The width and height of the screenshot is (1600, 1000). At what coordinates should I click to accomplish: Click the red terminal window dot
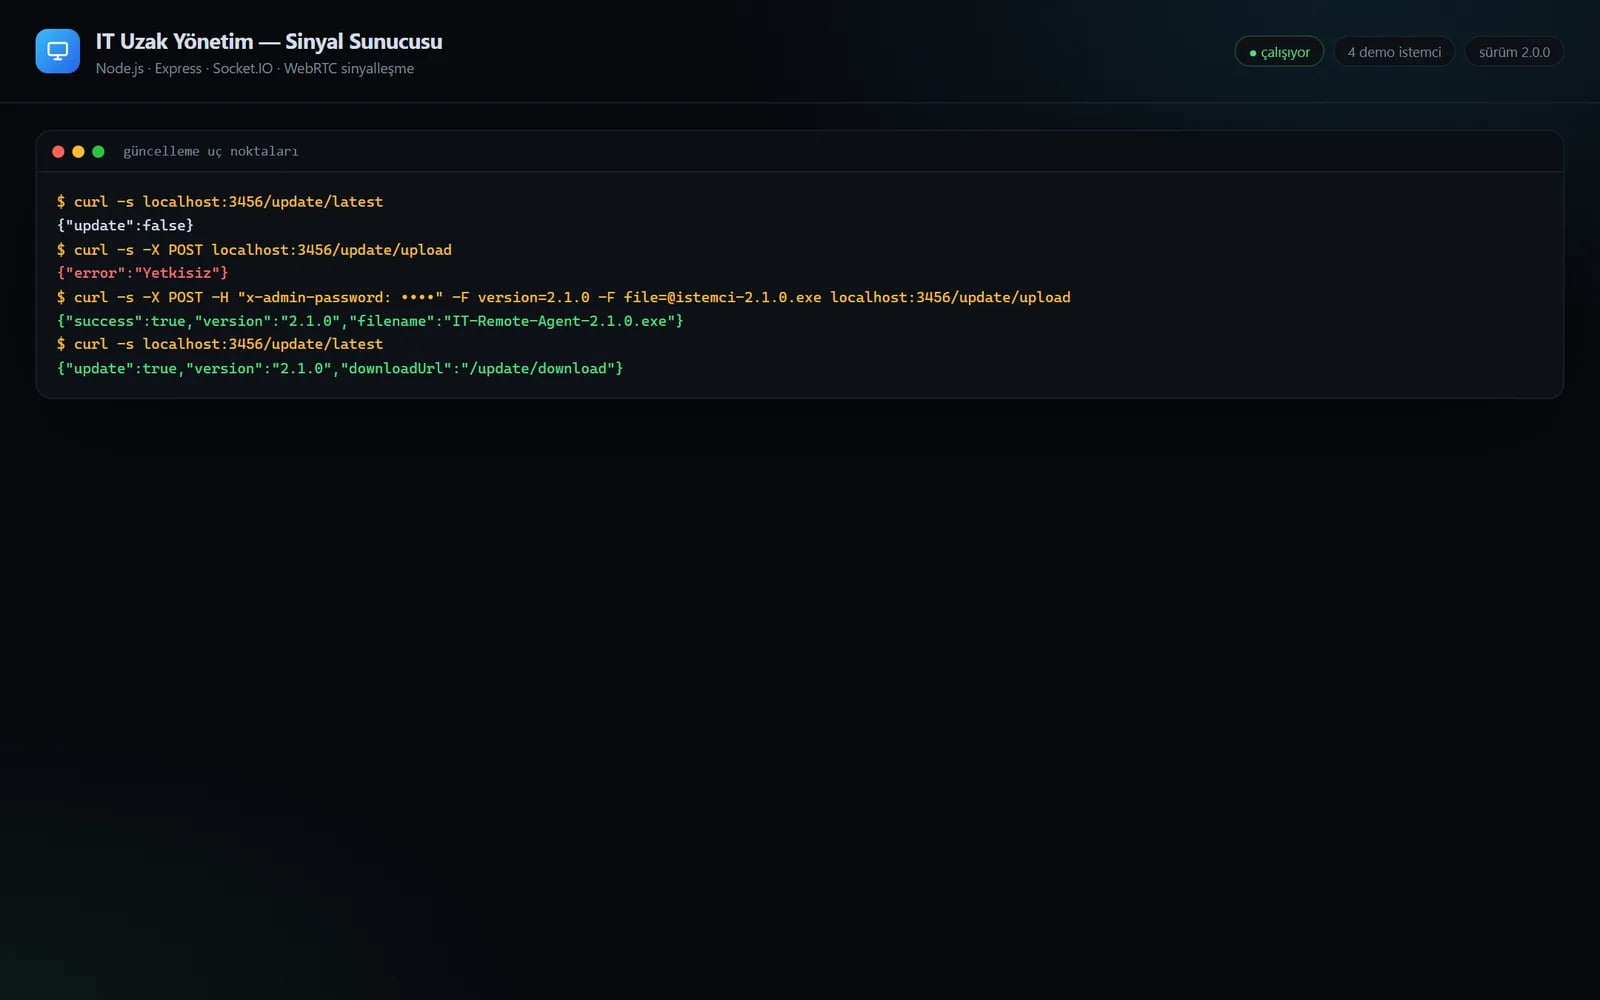[x=58, y=152]
